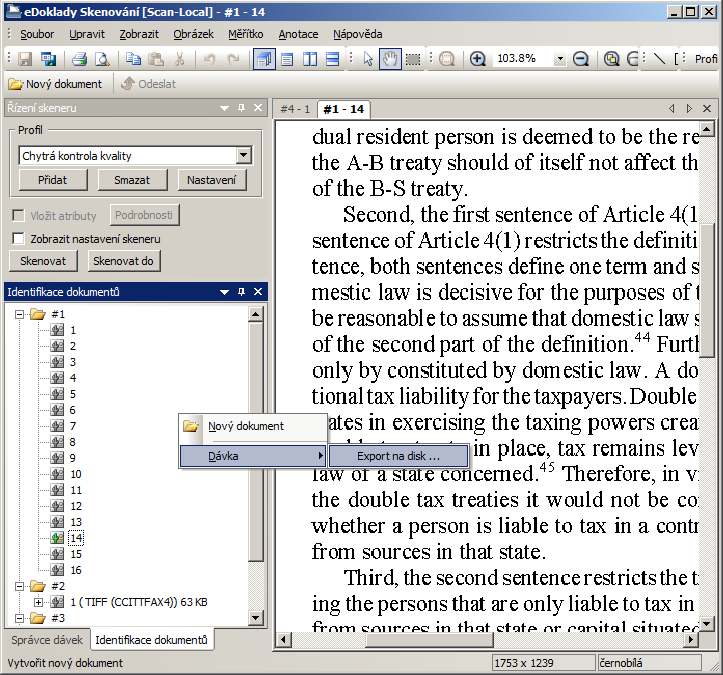Click the vertical document scrollbar thumb

click(707, 290)
